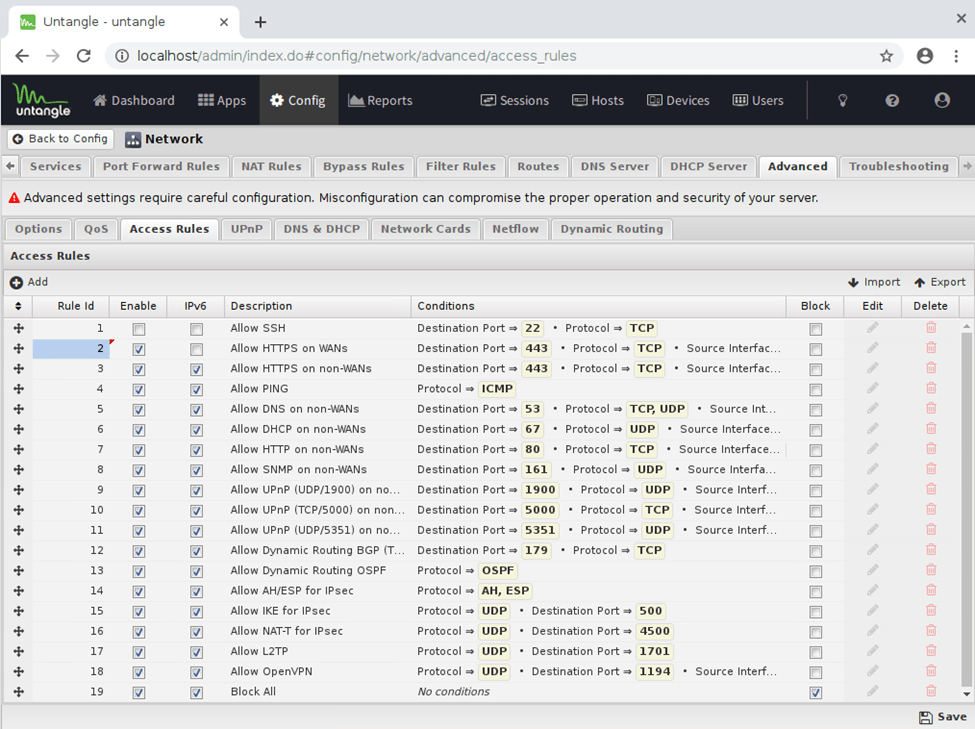
Task: Click the edit pencil for Allow SSH rule
Action: (x=872, y=328)
